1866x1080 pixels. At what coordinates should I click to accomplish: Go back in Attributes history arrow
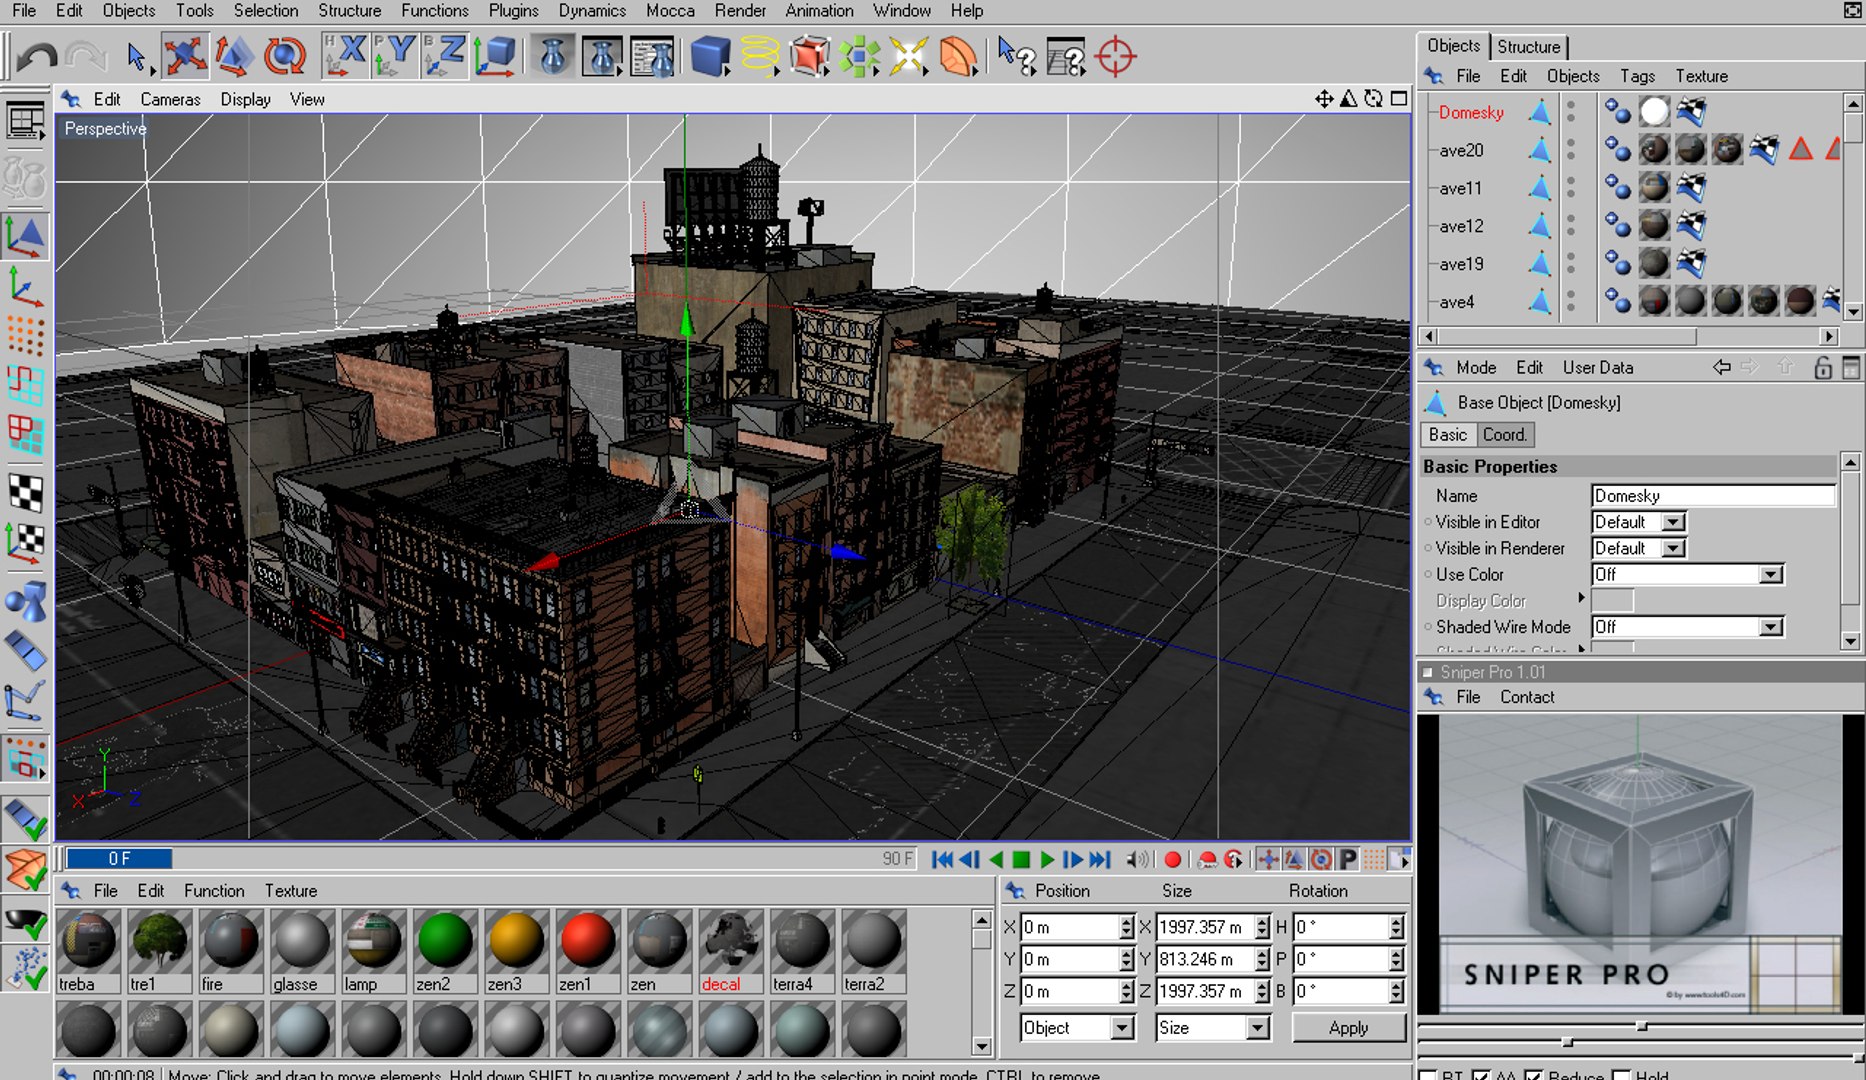click(1721, 367)
